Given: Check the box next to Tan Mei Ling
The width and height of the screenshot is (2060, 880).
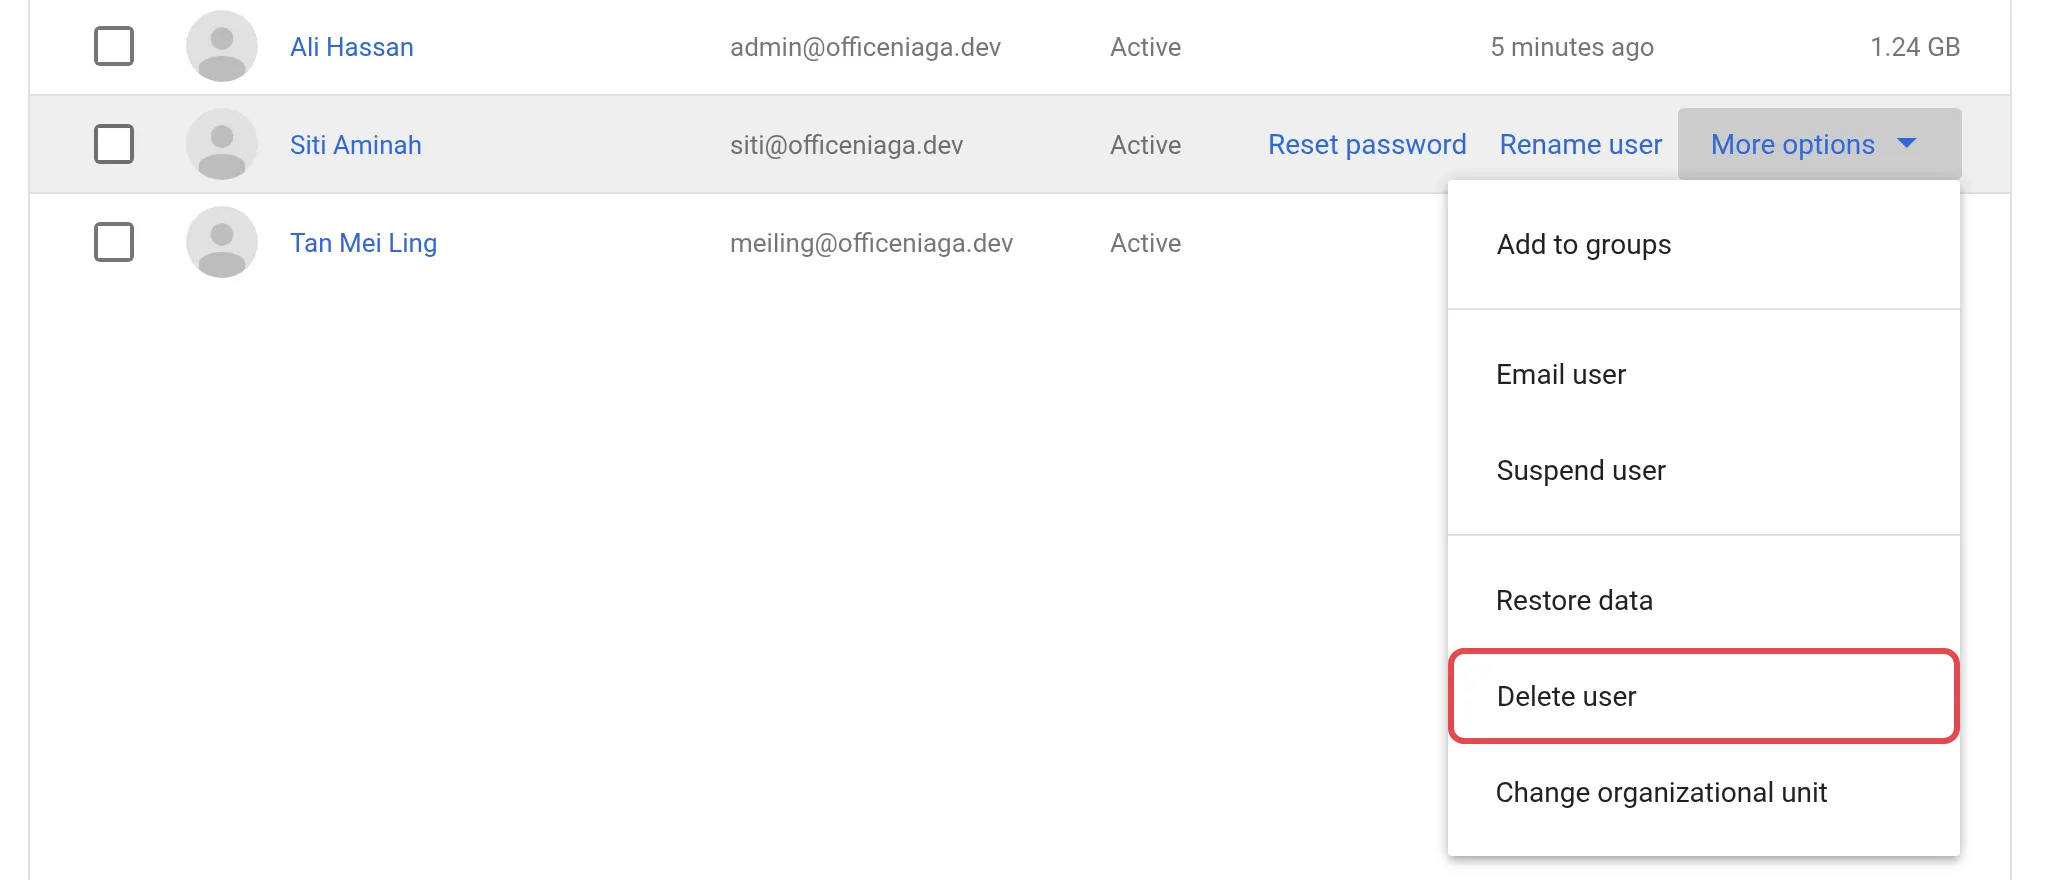Looking at the screenshot, I should click(x=114, y=242).
